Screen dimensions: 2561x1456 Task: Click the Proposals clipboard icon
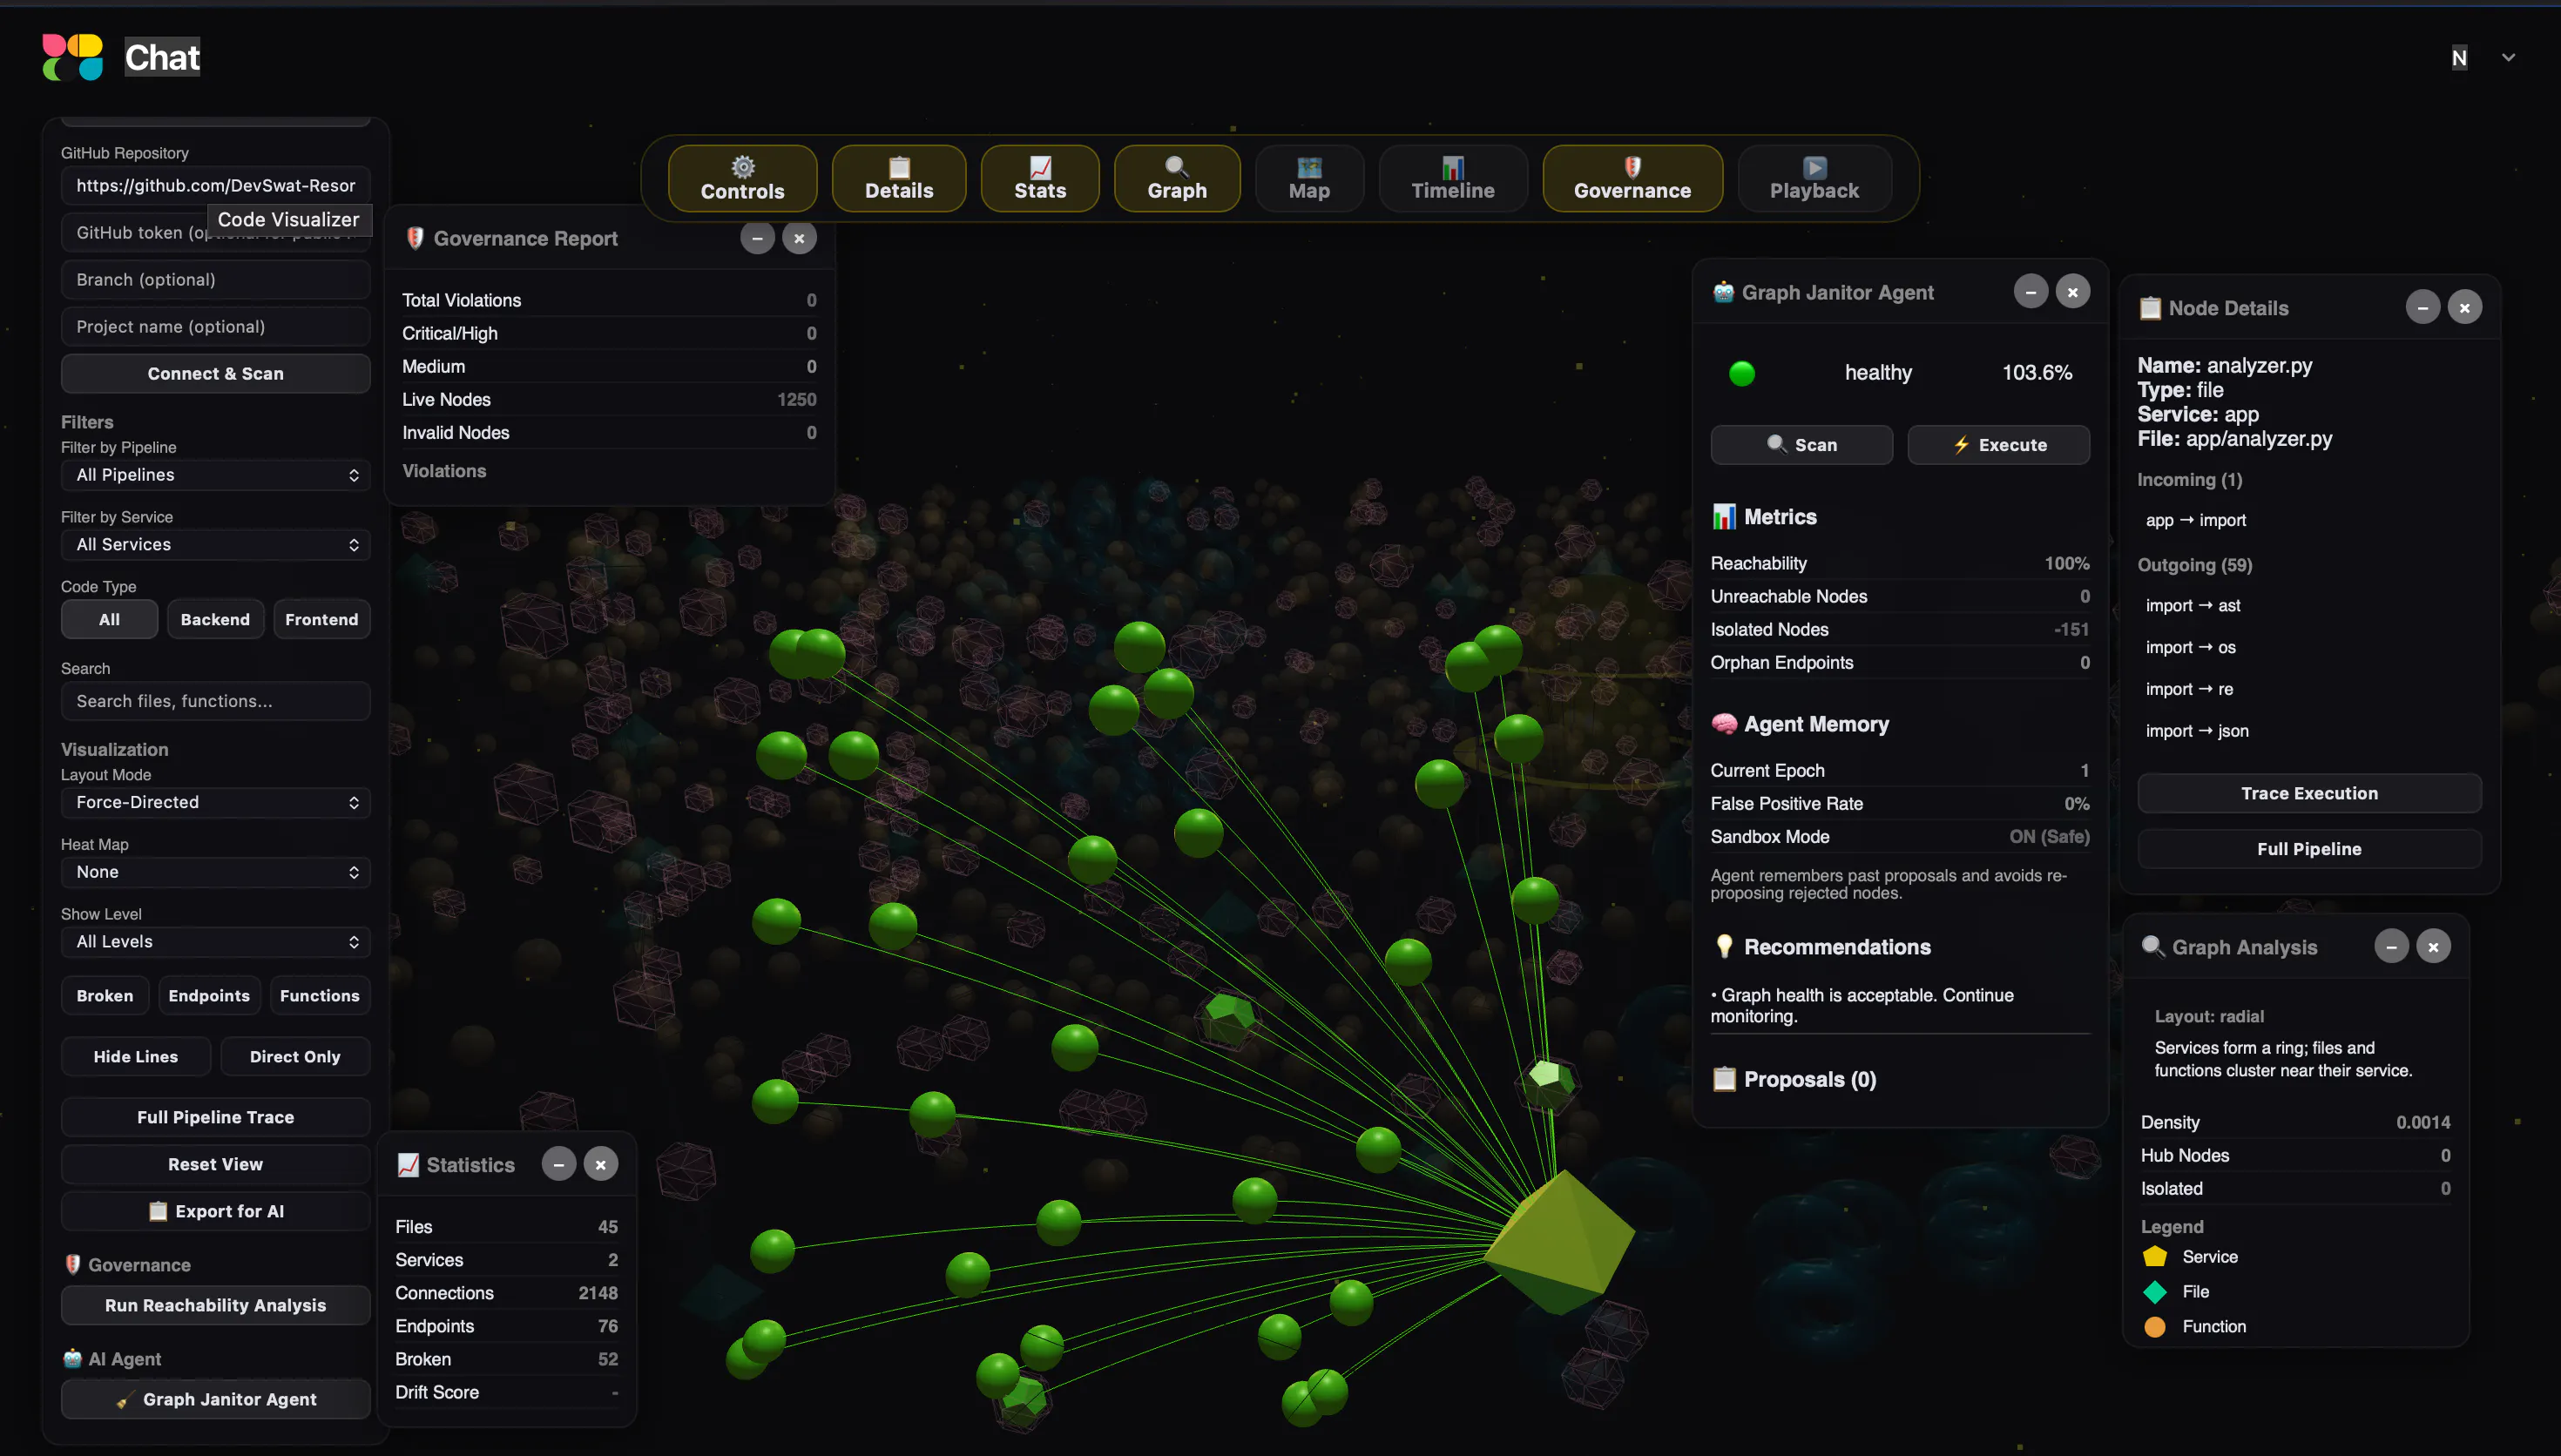point(1723,1079)
